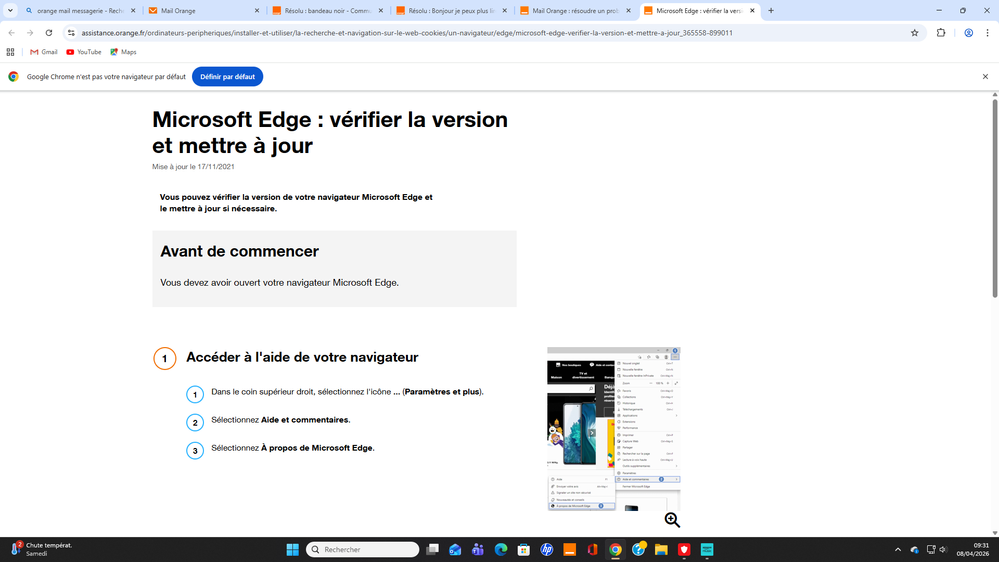
Task: Open the network tray icon
Action: (x=931, y=549)
